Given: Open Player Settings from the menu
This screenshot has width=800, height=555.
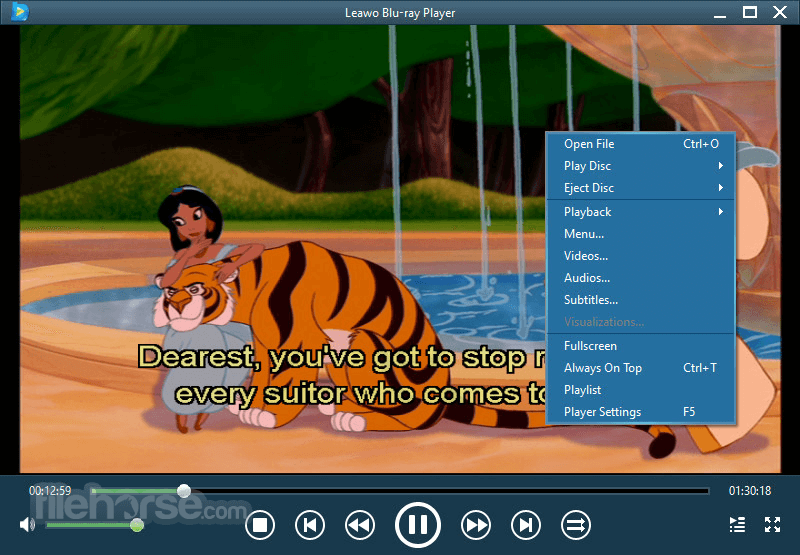Looking at the screenshot, I should 641,412.
